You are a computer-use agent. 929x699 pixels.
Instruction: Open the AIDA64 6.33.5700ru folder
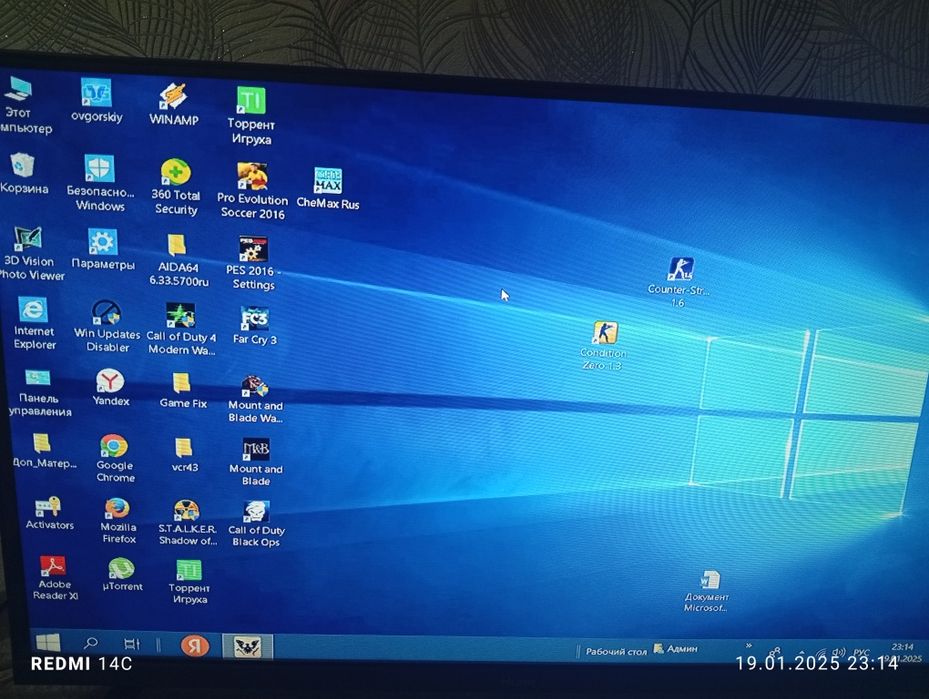coord(178,259)
